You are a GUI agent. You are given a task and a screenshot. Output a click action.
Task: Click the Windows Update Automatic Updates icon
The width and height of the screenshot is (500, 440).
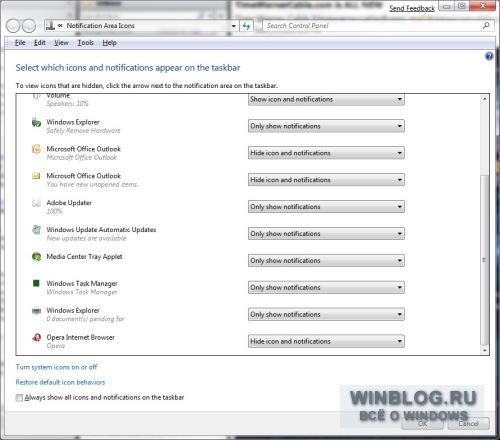36,230
